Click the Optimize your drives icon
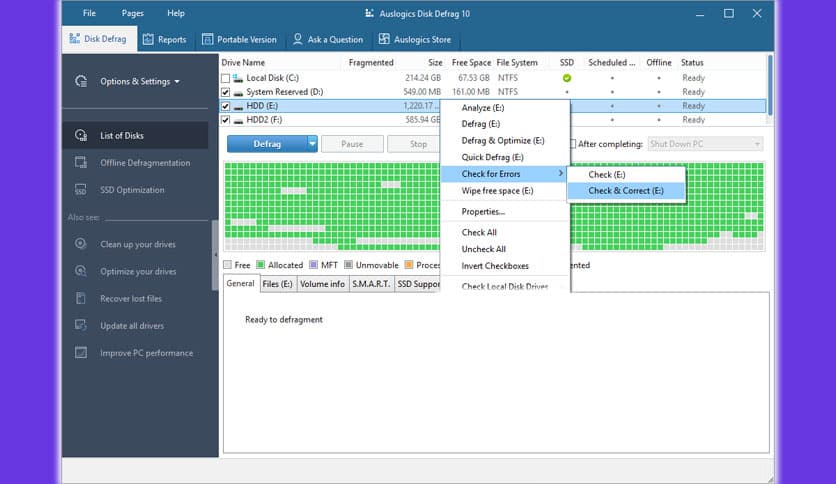The height and width of the screenshot is (484, 836). 81,271
